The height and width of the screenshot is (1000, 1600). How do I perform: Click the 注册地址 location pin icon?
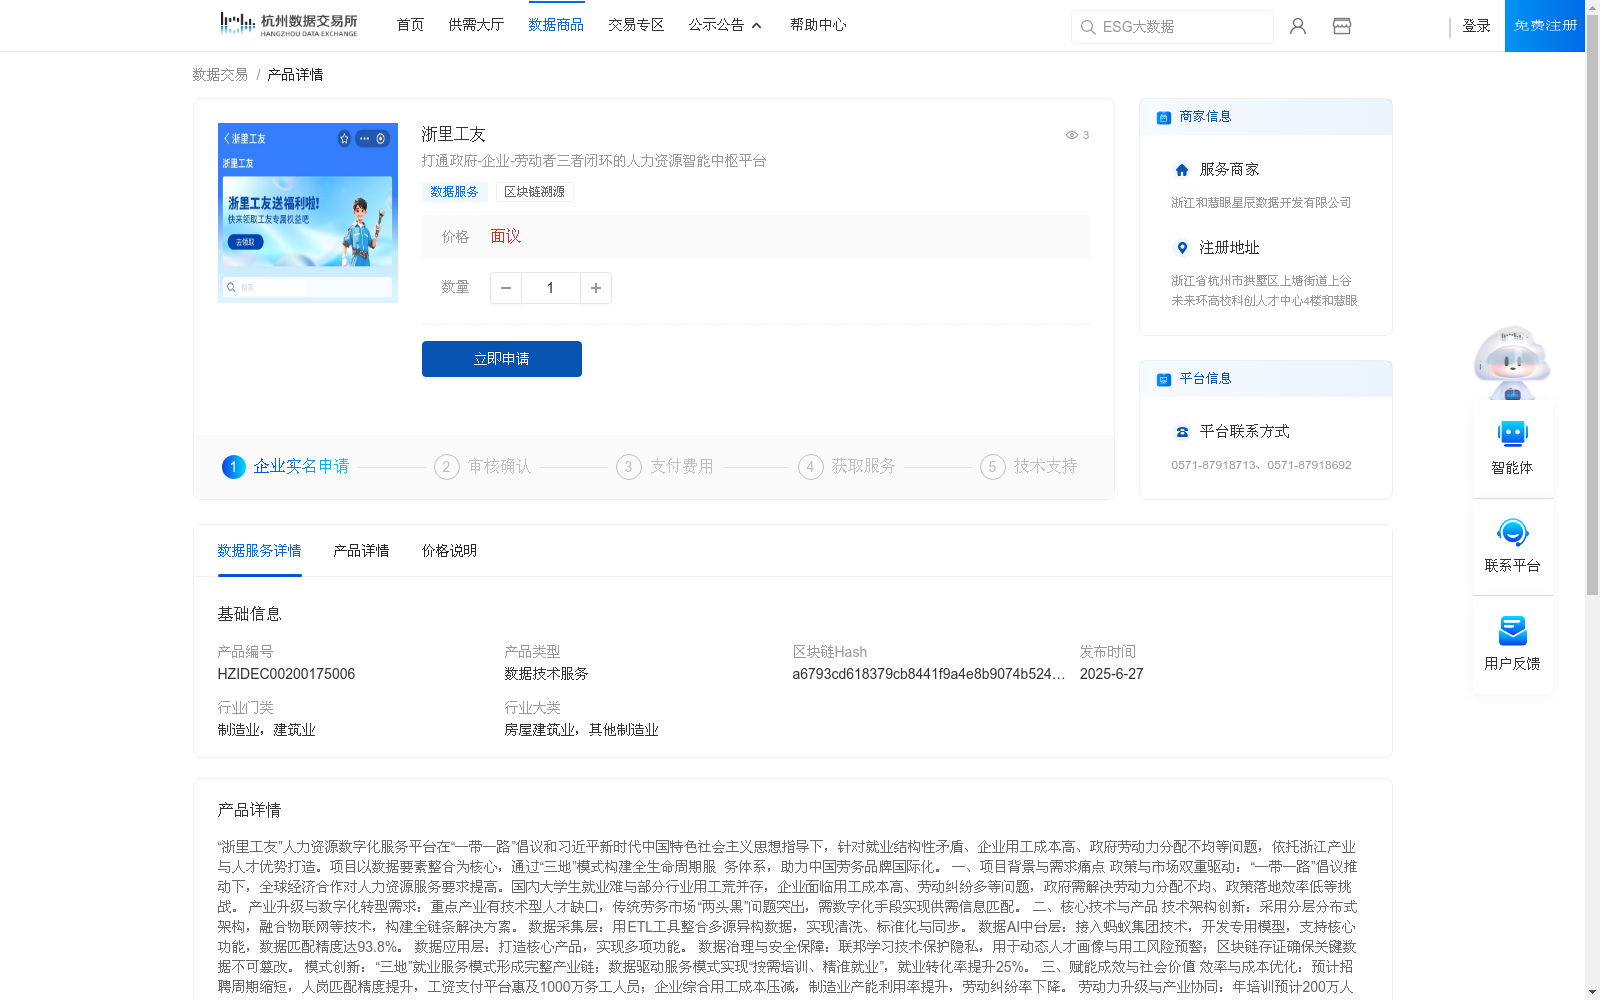pos(1182,248)
